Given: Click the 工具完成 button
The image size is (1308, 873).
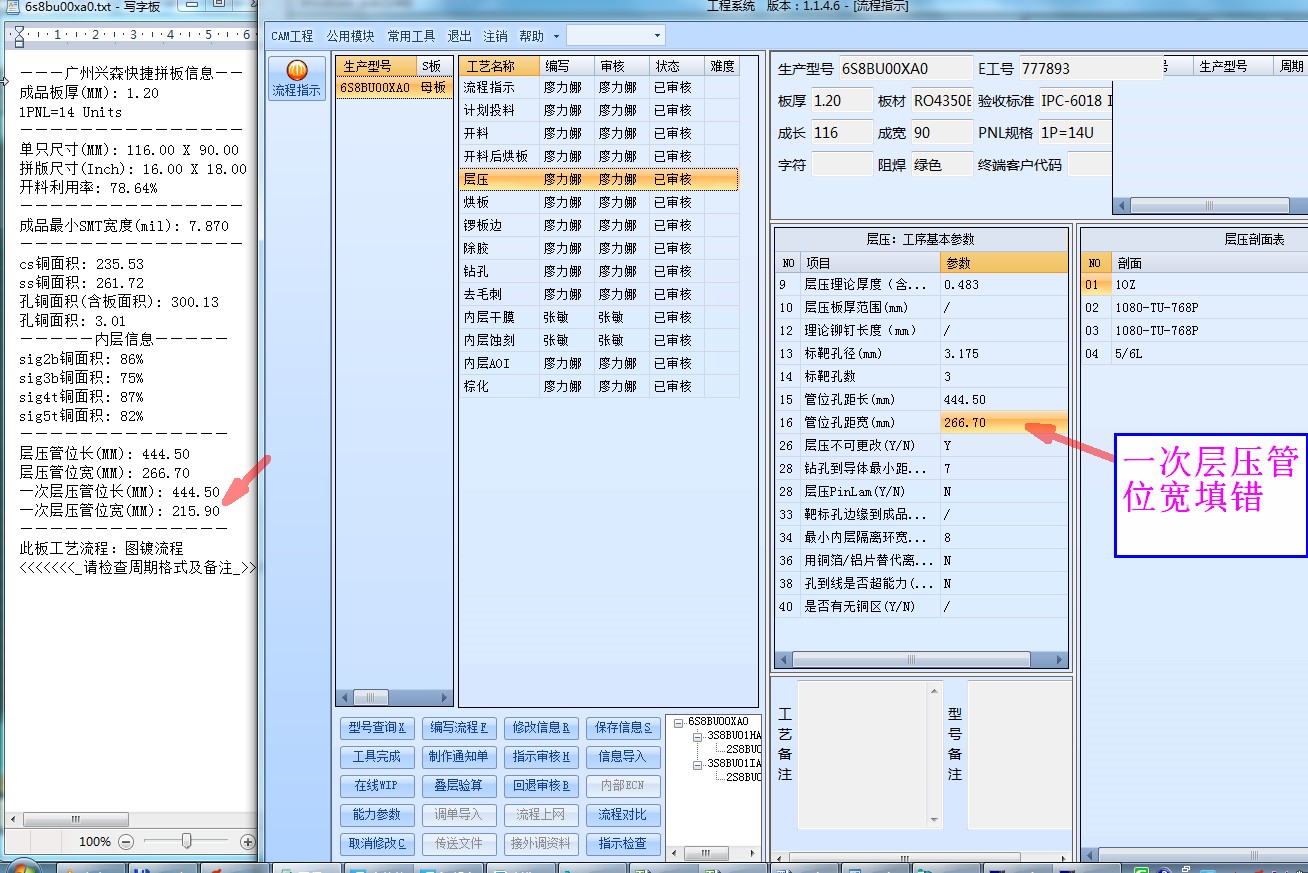Looking at the screenshot, I should tap(377, 756).
